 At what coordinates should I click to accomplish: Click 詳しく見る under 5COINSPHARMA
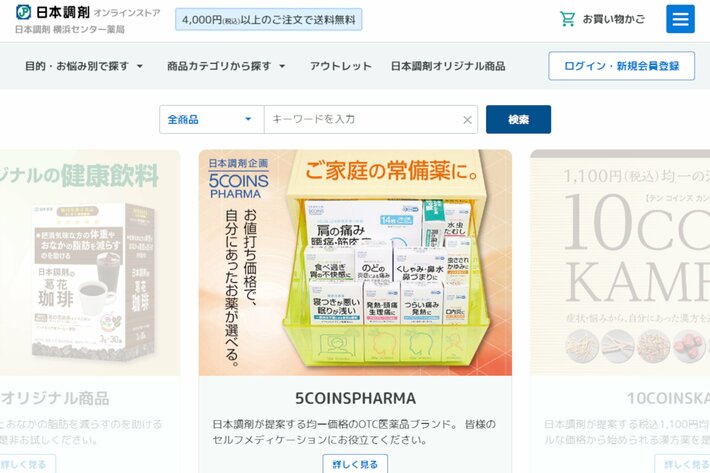pos(355,464)
